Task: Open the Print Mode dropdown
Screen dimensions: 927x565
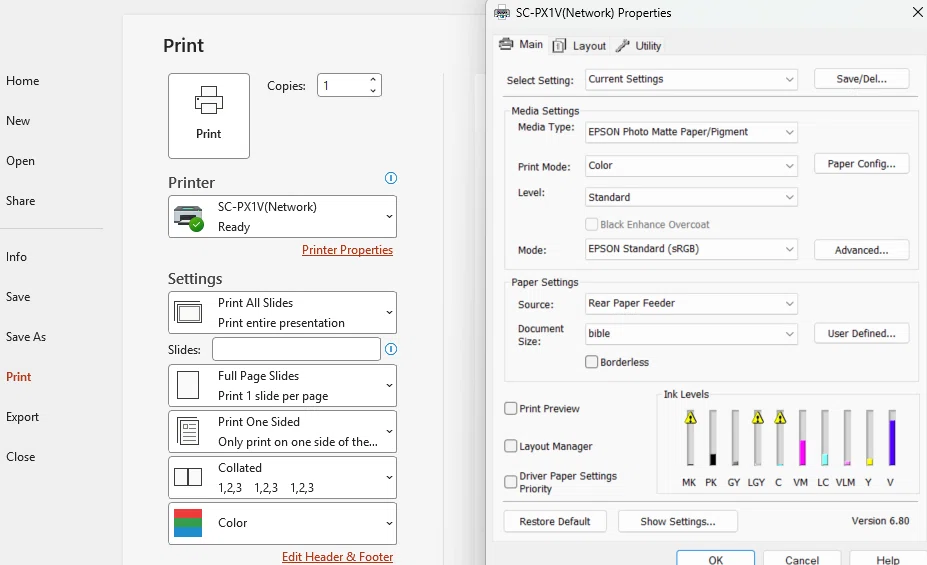Action: coord(691,165)
